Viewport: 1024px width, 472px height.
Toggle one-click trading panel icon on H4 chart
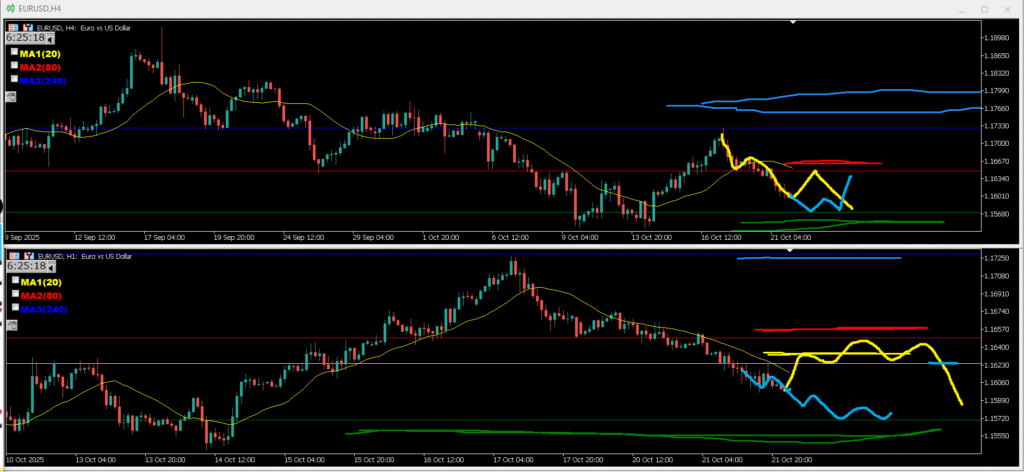click(x=27, y=27)
